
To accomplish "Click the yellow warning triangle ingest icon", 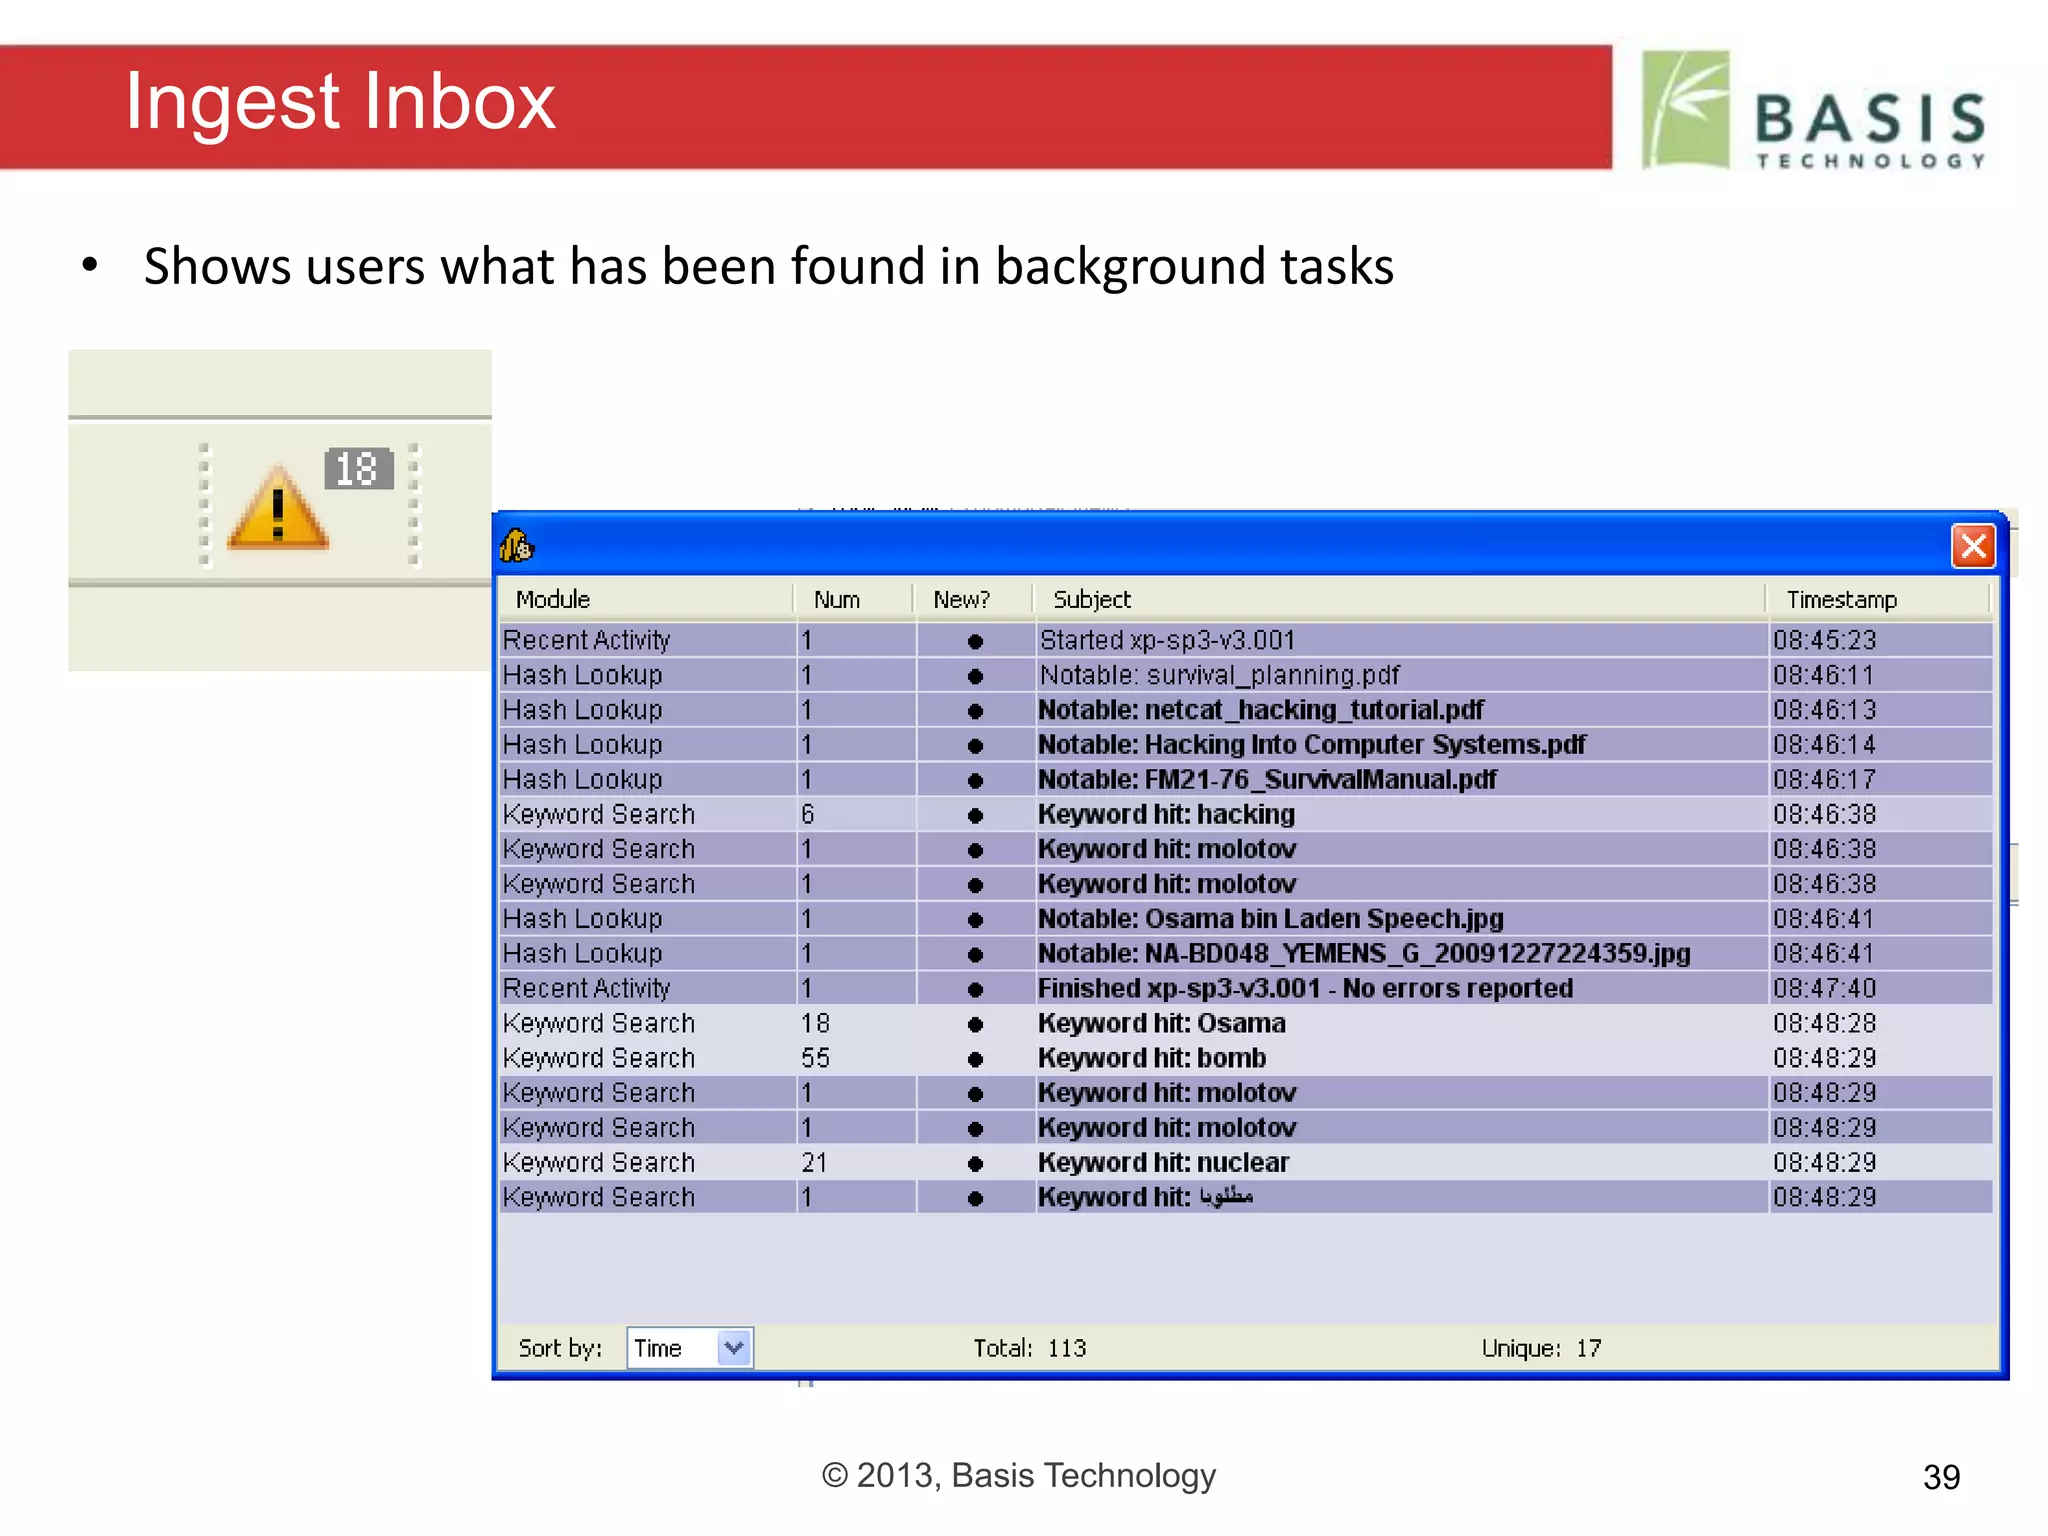I will coord(278,508).
